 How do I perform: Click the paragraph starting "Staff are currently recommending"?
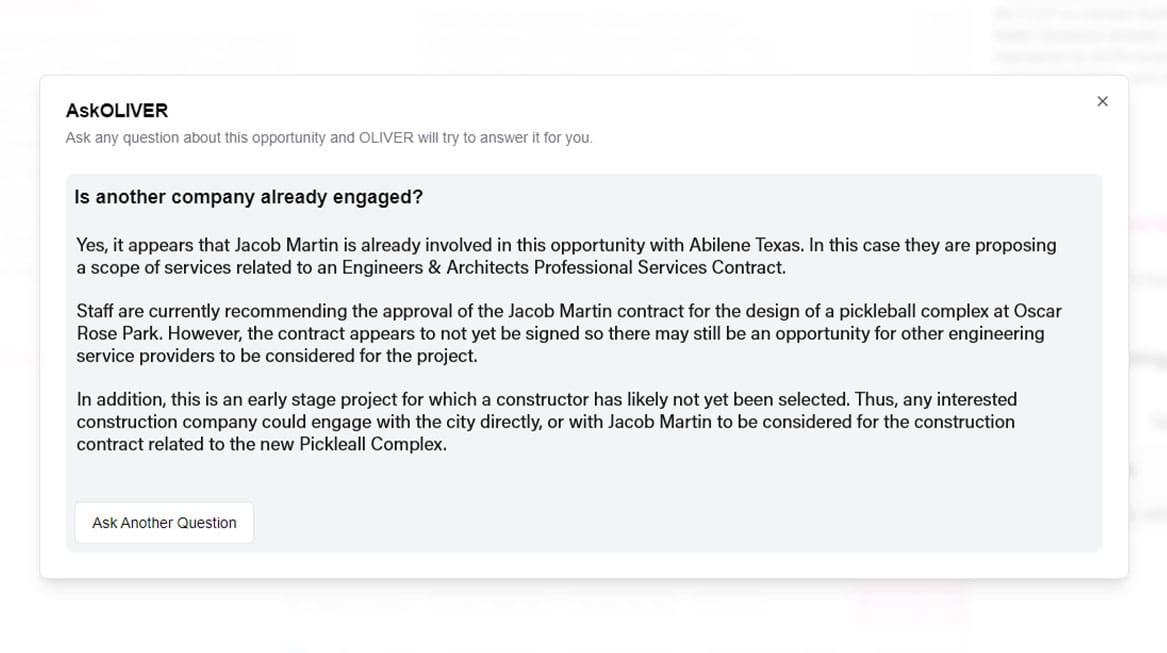(568, 333)
